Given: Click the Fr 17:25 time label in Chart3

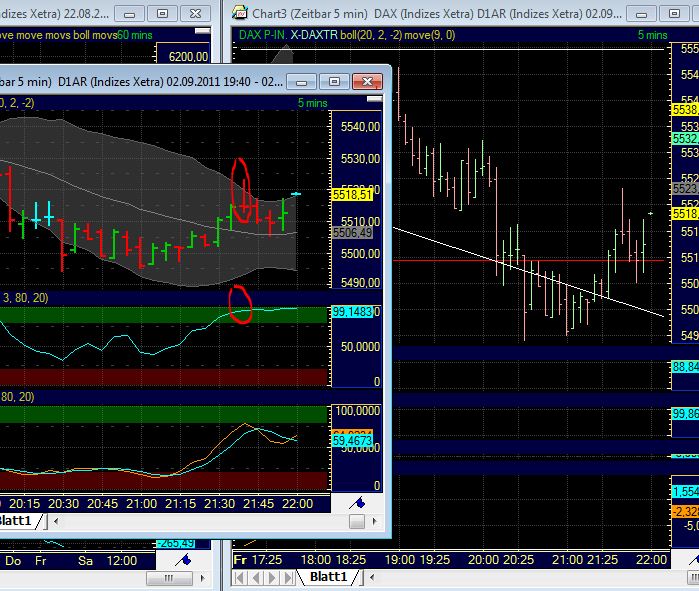Looking at the screenshot, I should pos(258,560).
